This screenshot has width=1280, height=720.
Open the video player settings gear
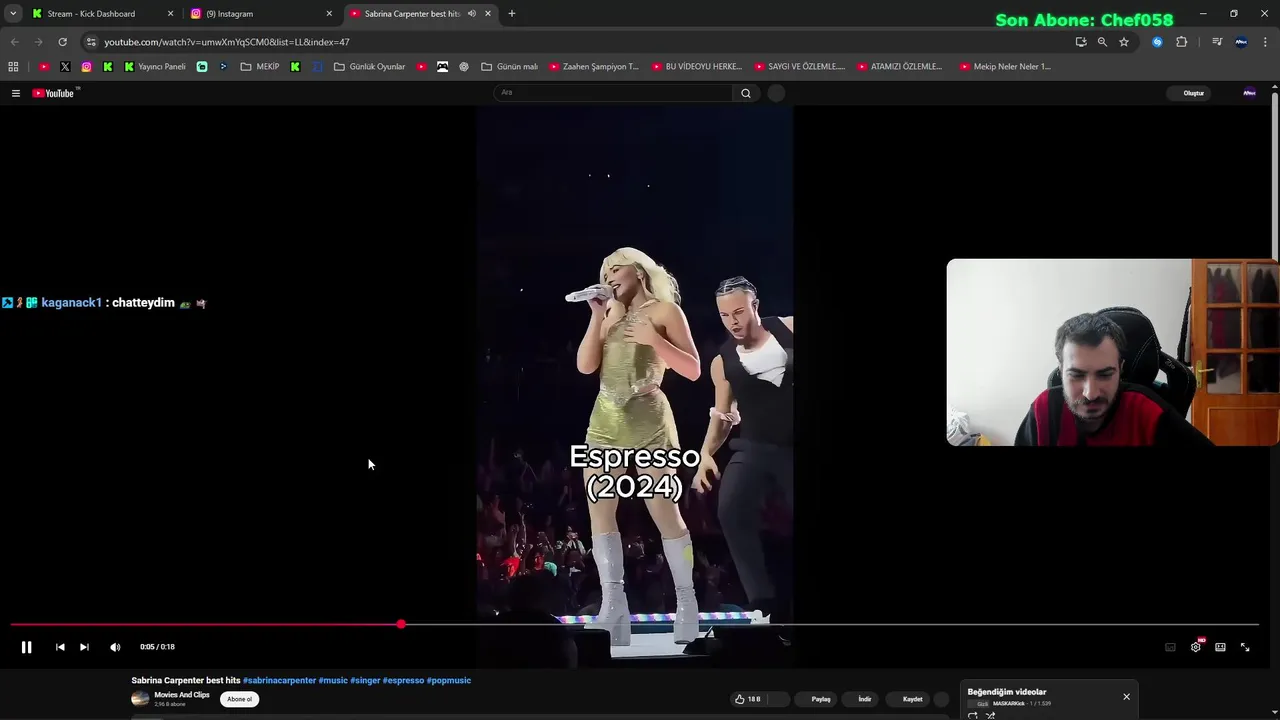(x=1196, y=647)
